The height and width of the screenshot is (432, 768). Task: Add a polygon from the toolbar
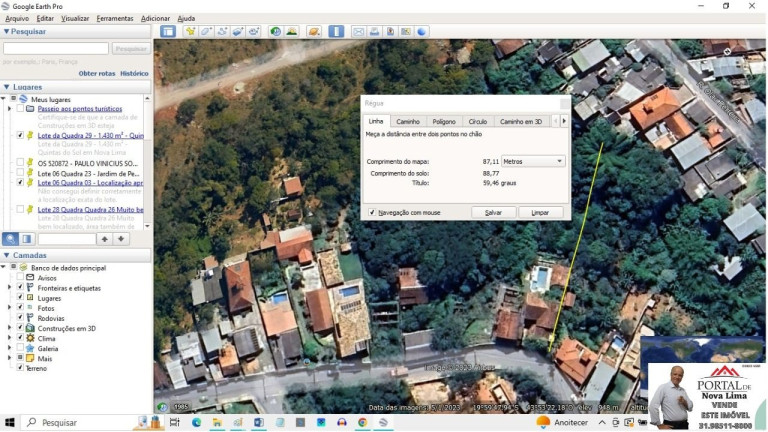tap(206, 31)
